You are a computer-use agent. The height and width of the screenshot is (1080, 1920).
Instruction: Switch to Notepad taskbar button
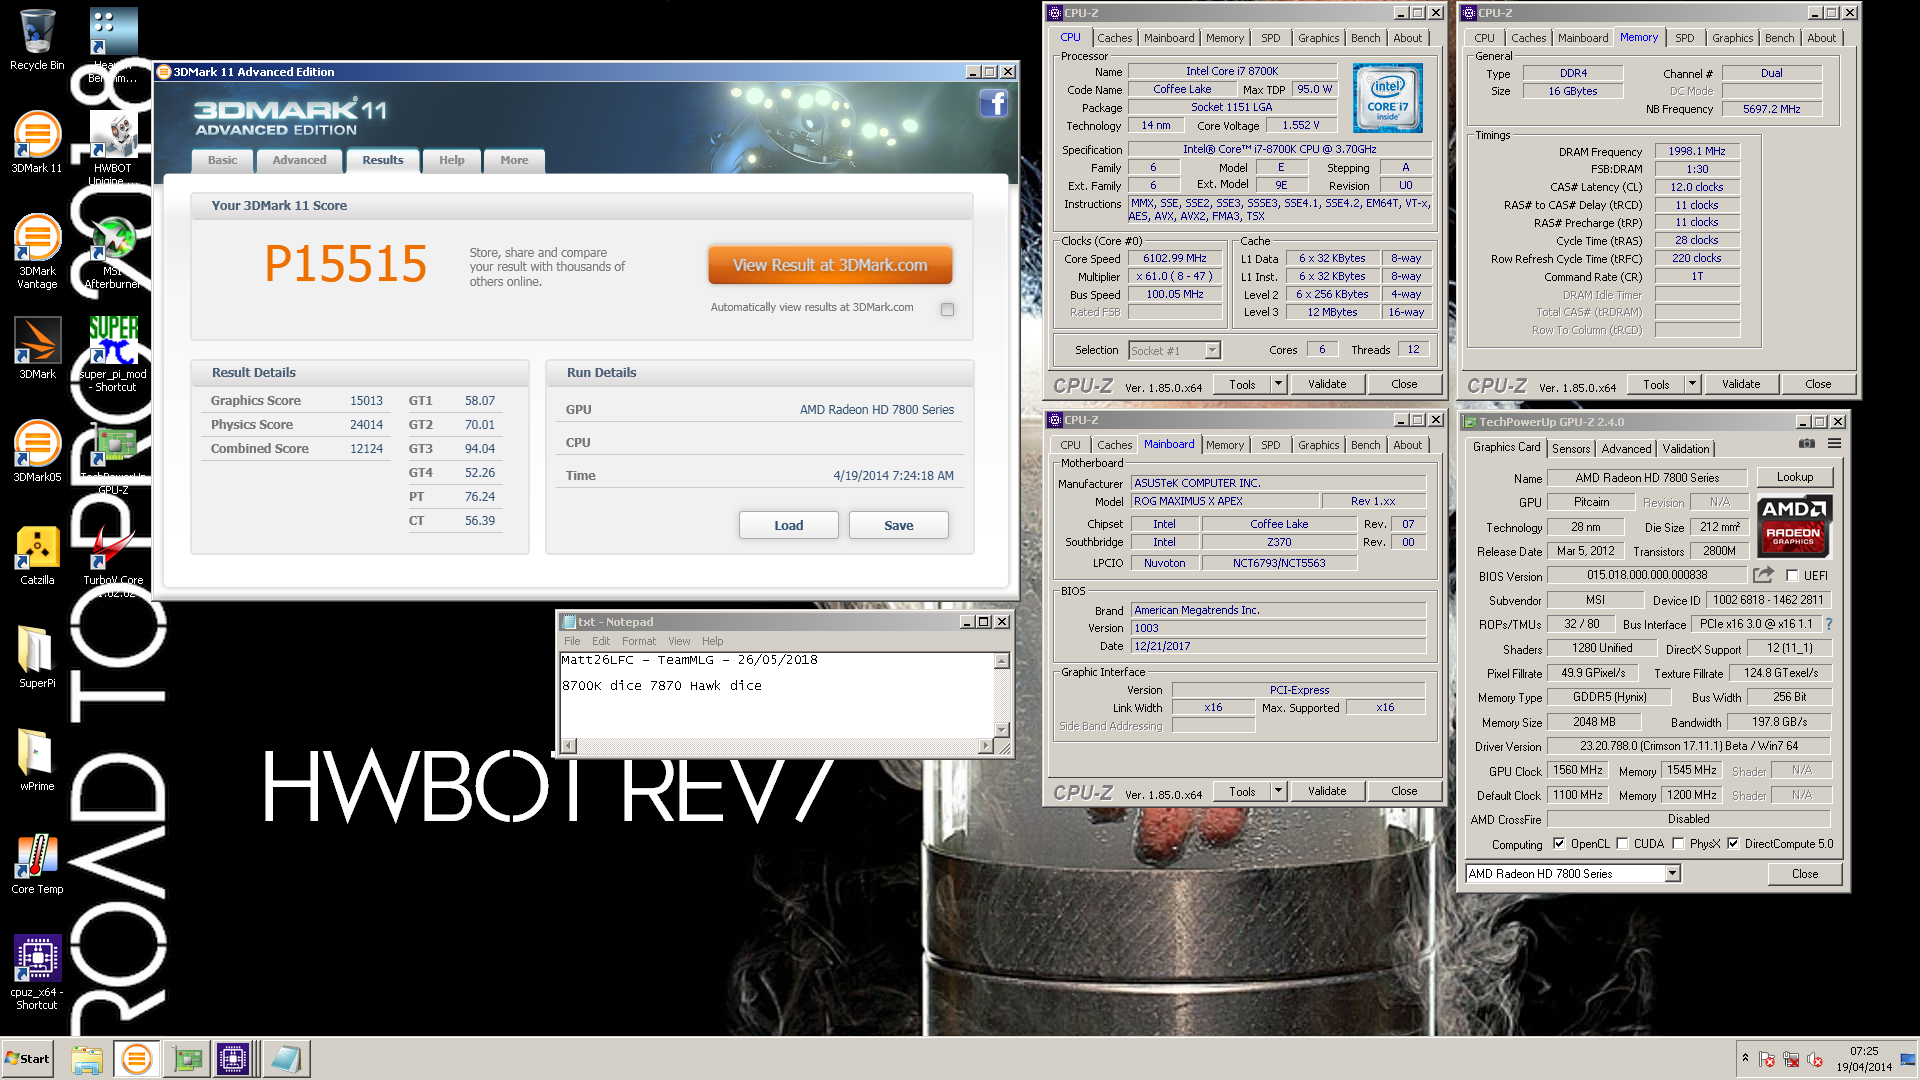(x=286, y=1059)
